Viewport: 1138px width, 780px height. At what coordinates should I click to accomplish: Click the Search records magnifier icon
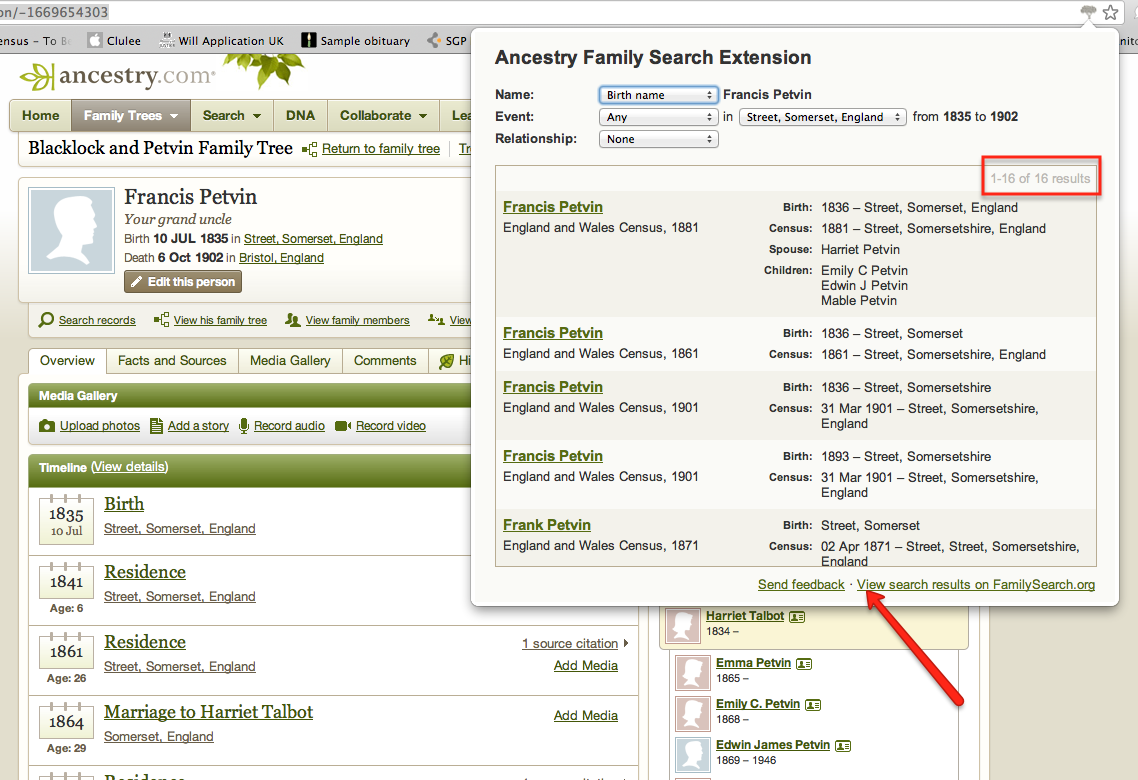(x=46, y=320)
